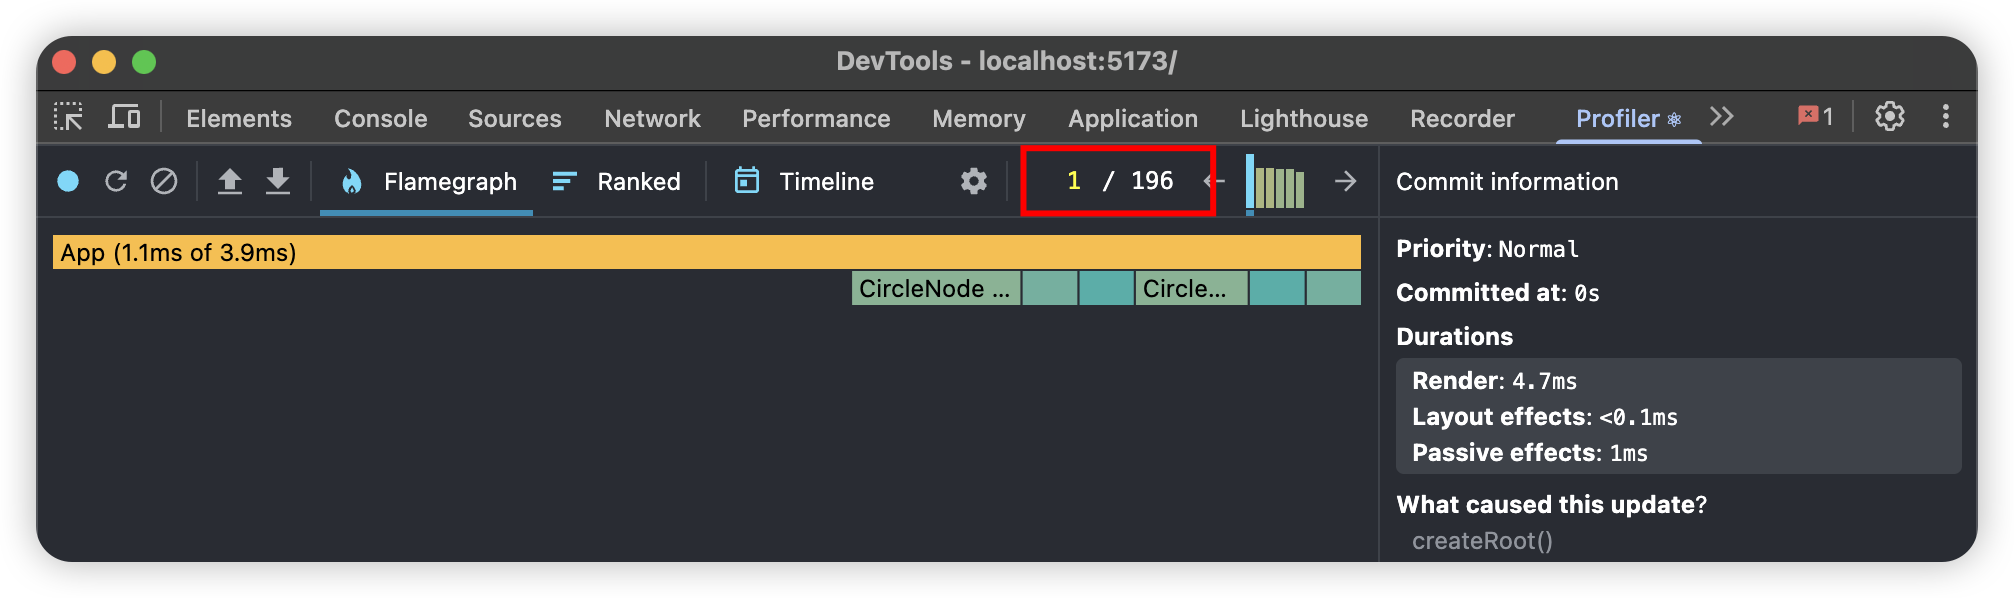The height and width of the screenshot is (598, 2014).
Task: Switch to the Ranked view
Action: [617, 181]
